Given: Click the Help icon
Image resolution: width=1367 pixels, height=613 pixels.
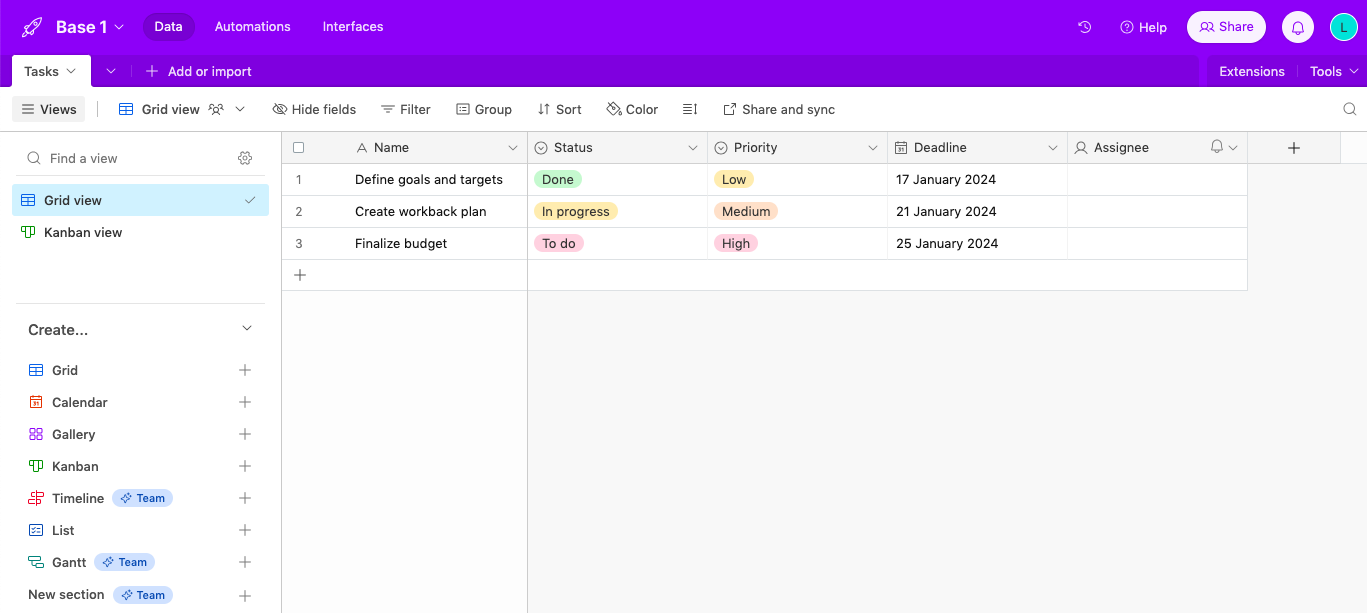Looking at the screenshot, I should click(x=1143, y=27).
